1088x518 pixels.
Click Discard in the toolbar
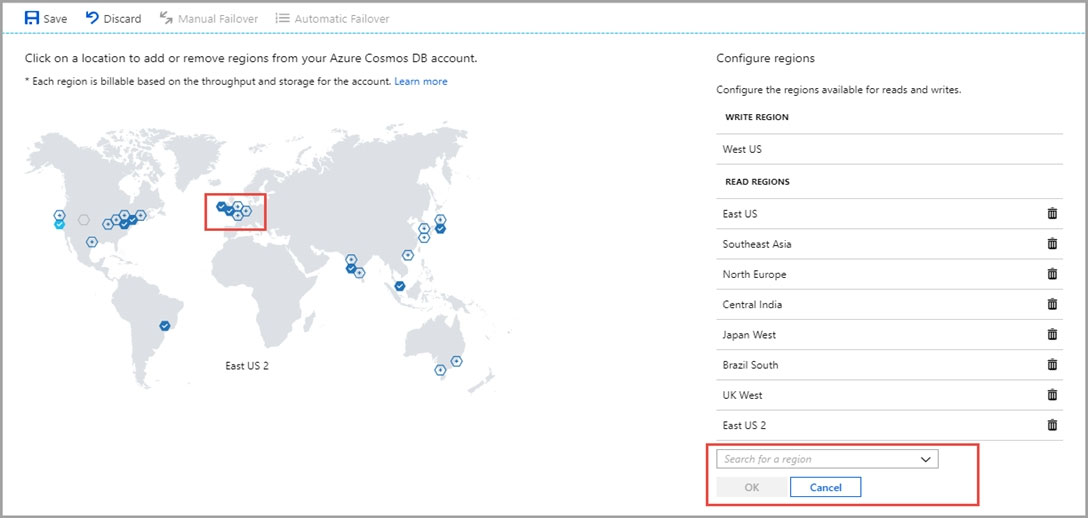tap(113, 19)
